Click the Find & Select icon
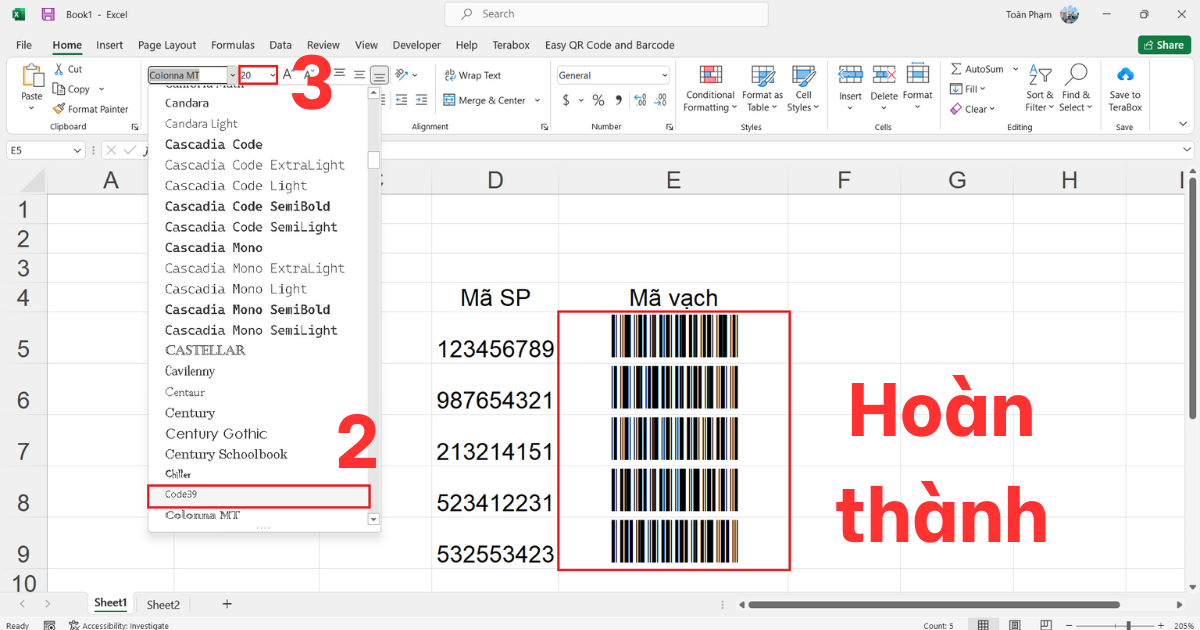 point(1076,87)
